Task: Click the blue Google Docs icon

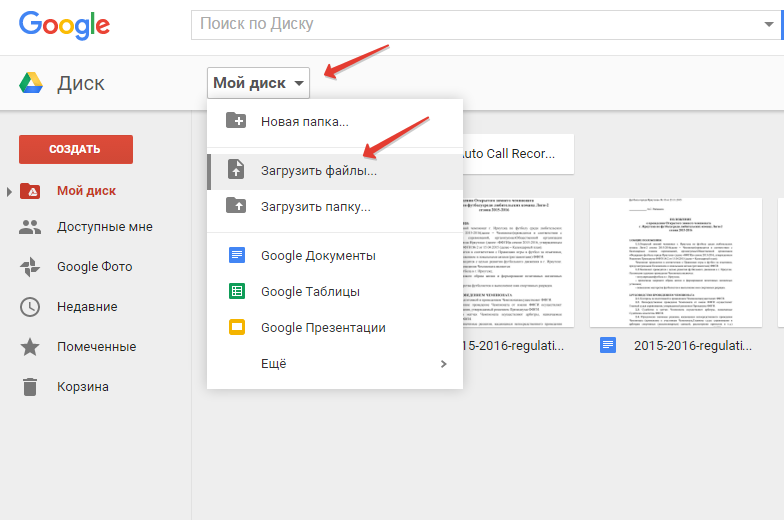Action: [x=237, y=255]
